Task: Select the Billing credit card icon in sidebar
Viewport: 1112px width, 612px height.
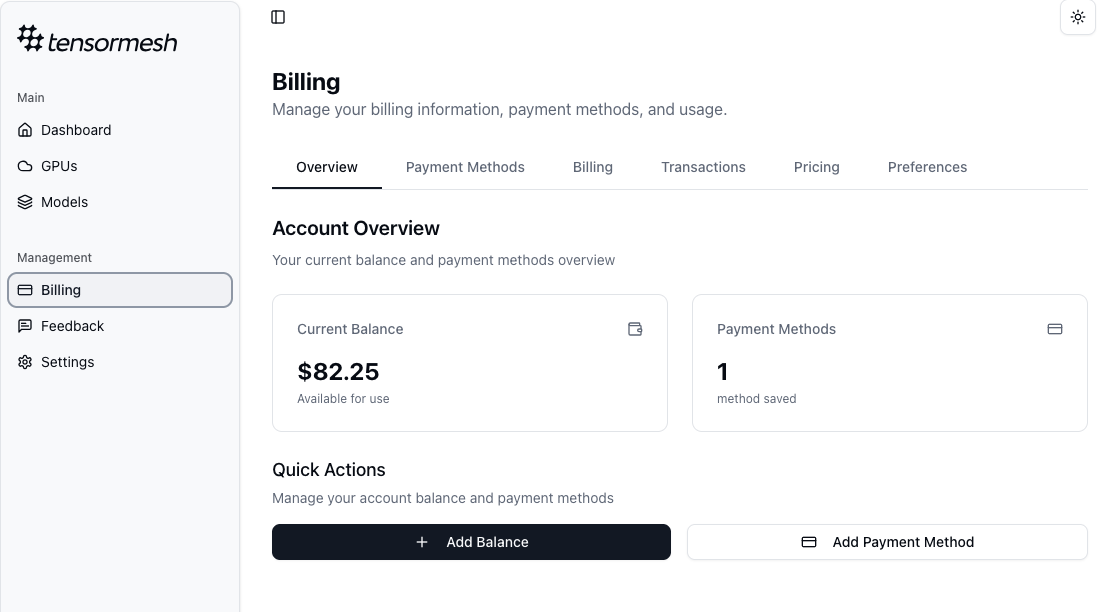Action: point(24,290)
